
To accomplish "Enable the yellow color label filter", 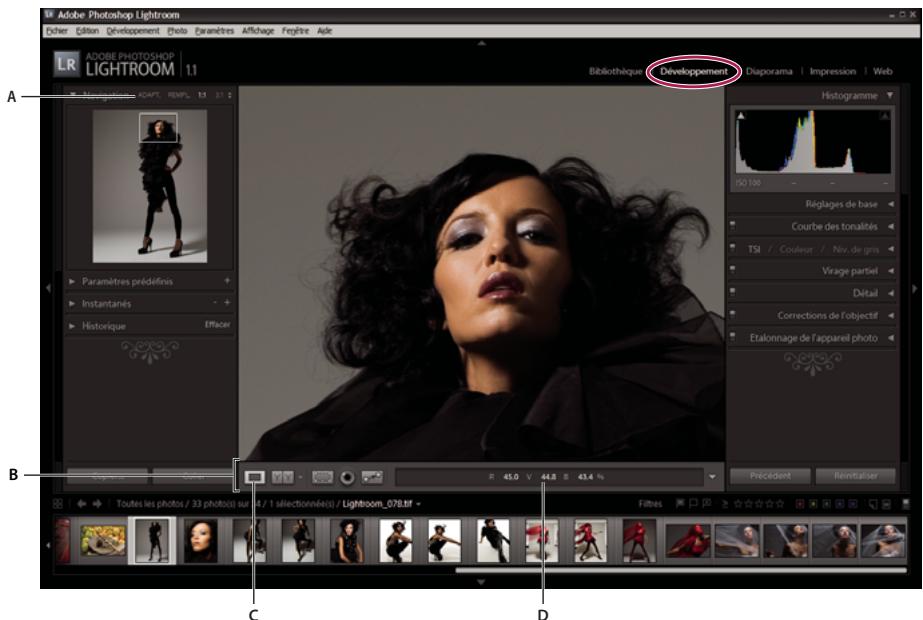I will (x=811, y=506).
